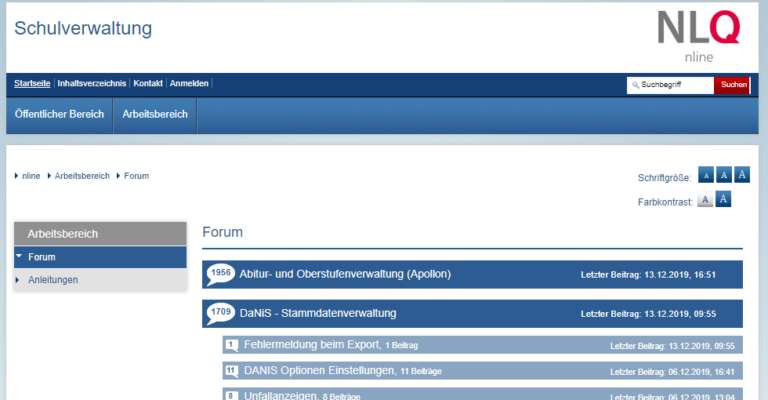Click the bubble icon beside Fehlermeldung beim Export

231,345
